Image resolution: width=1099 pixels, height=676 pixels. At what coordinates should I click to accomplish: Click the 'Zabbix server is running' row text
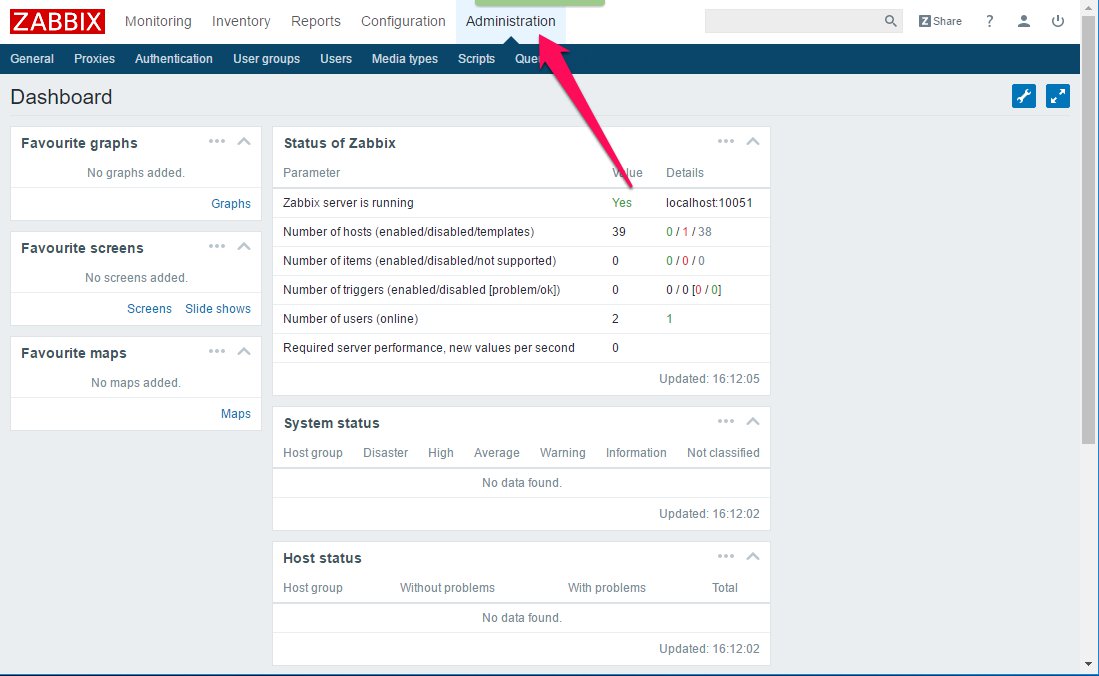tap(348, 203)
